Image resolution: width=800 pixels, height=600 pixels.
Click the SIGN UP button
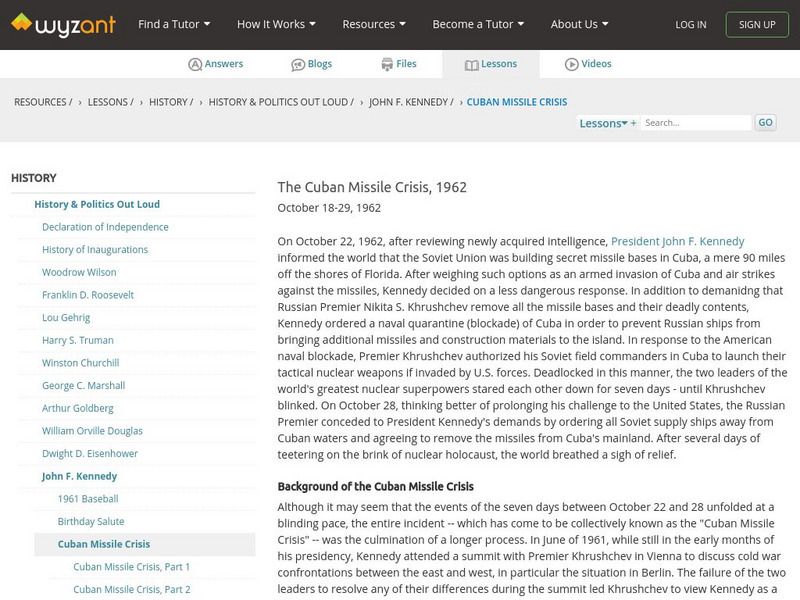pos(757,24)
